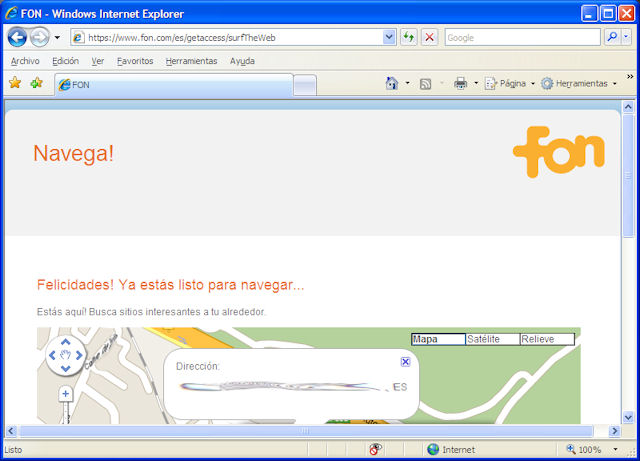
Task: Click the Listo status text
Action: [x=13, y=450]
